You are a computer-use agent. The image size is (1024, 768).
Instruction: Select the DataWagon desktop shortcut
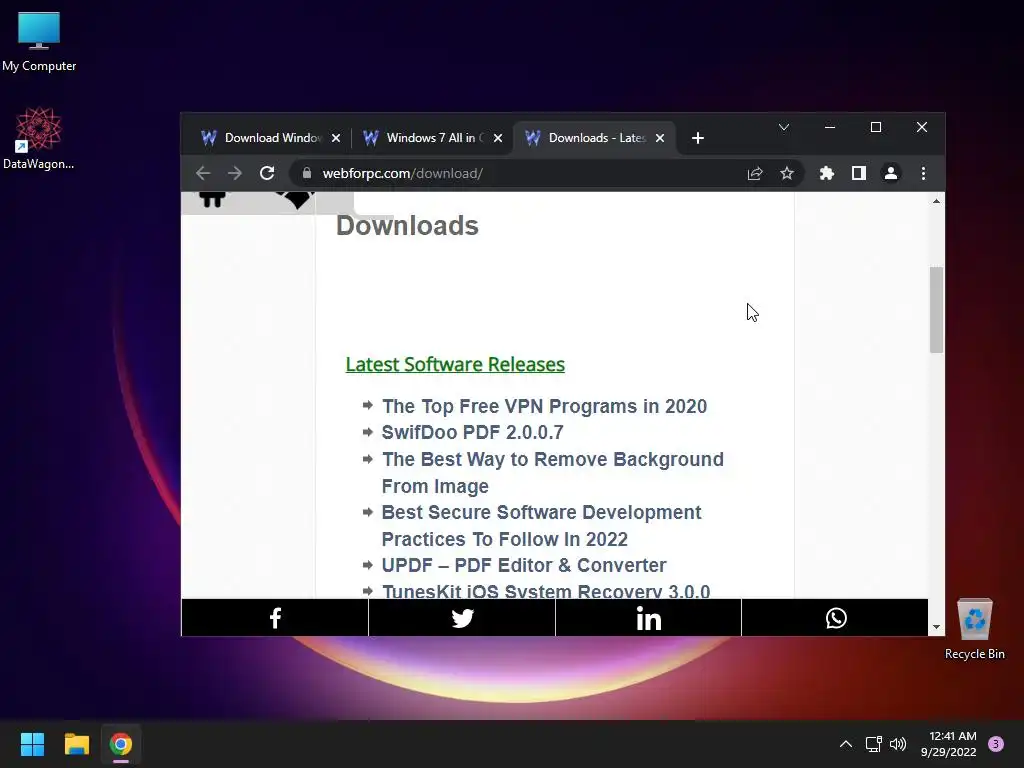(x=39, y=139)
